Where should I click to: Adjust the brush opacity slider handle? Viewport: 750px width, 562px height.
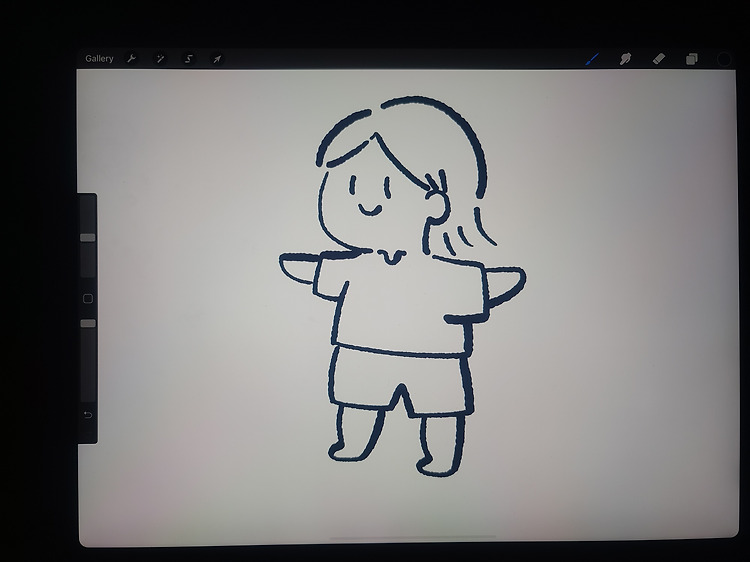coord(88,324)
